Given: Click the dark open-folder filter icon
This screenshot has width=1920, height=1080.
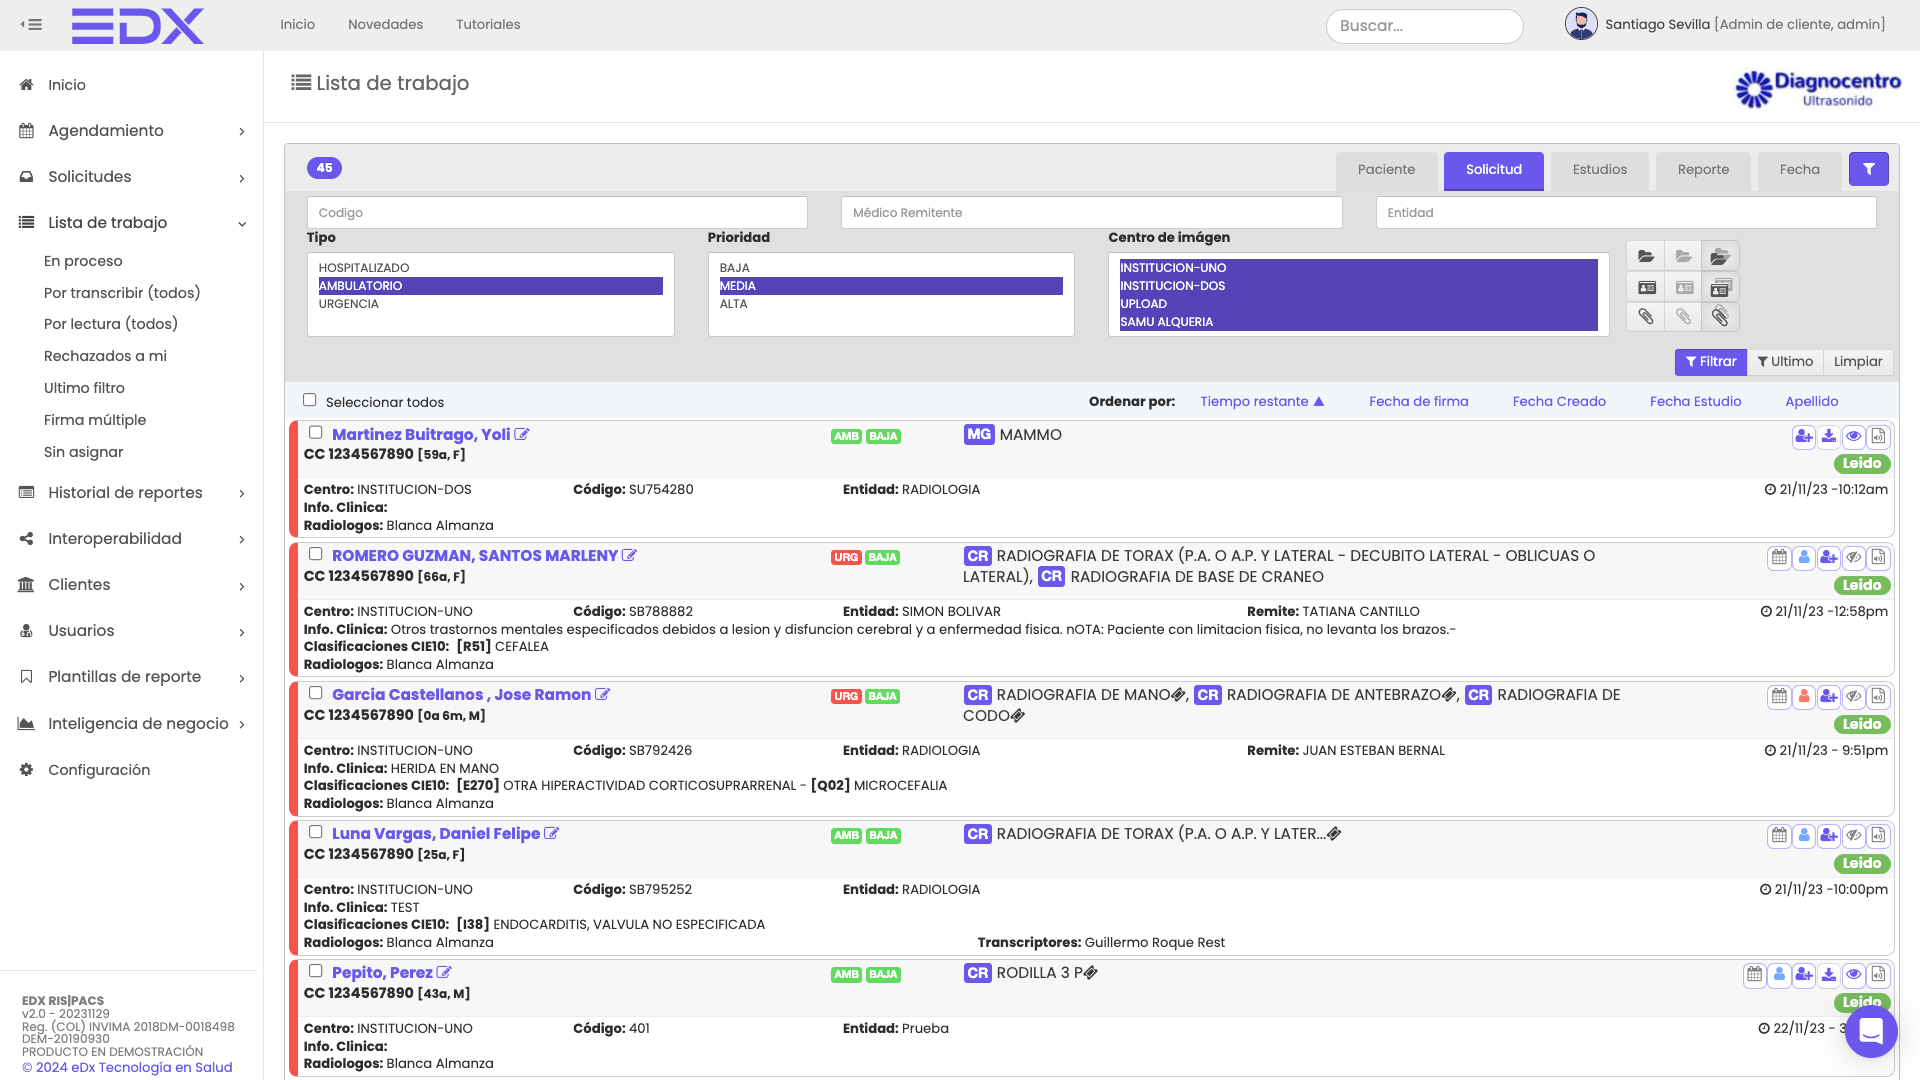Looking at the screenshot, I should click(x=1646, y=257).
